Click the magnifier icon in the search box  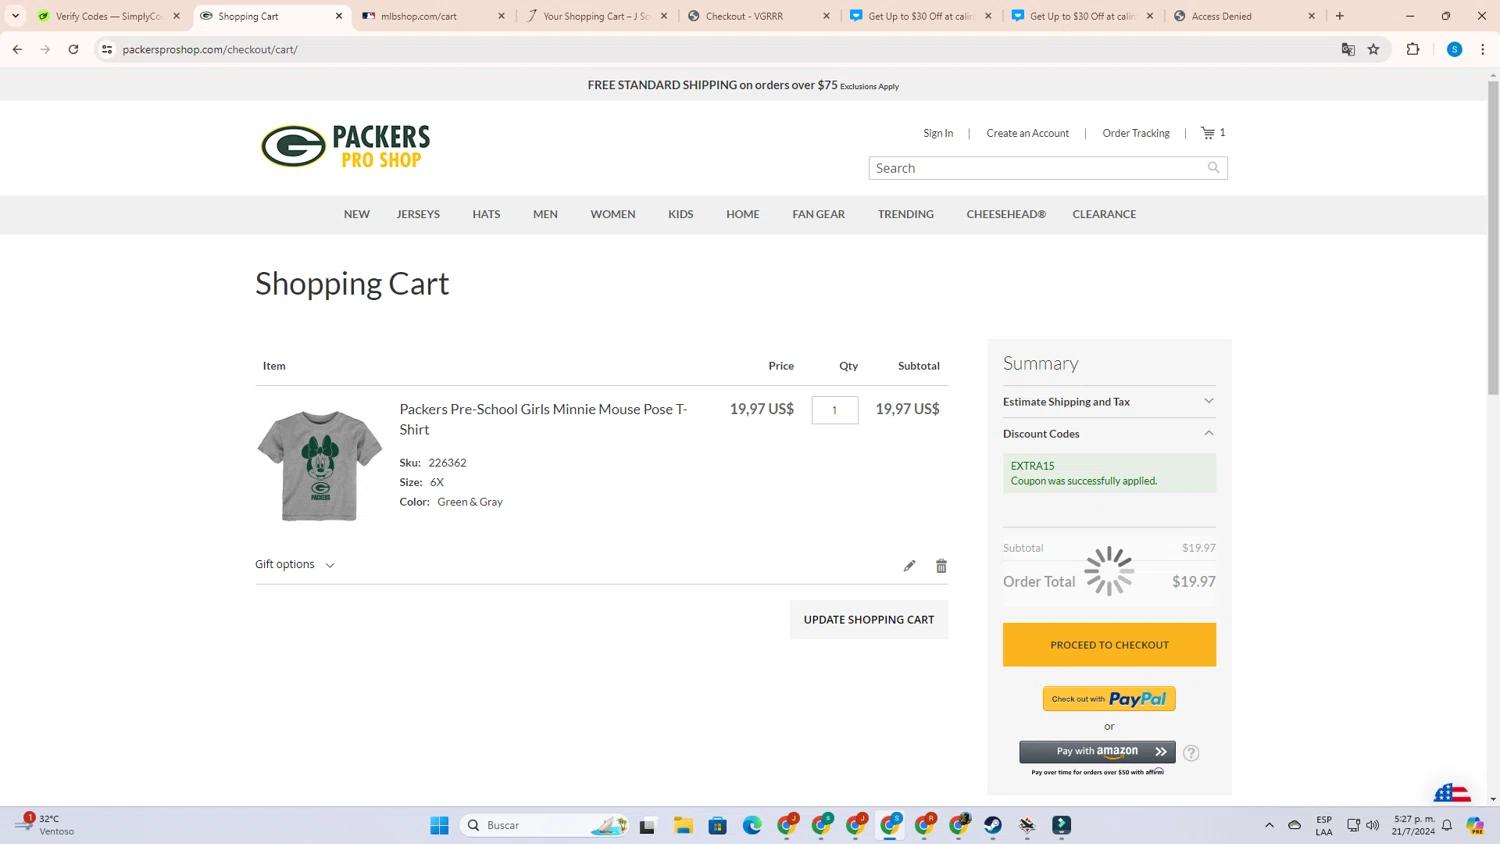pos(1213,168)
